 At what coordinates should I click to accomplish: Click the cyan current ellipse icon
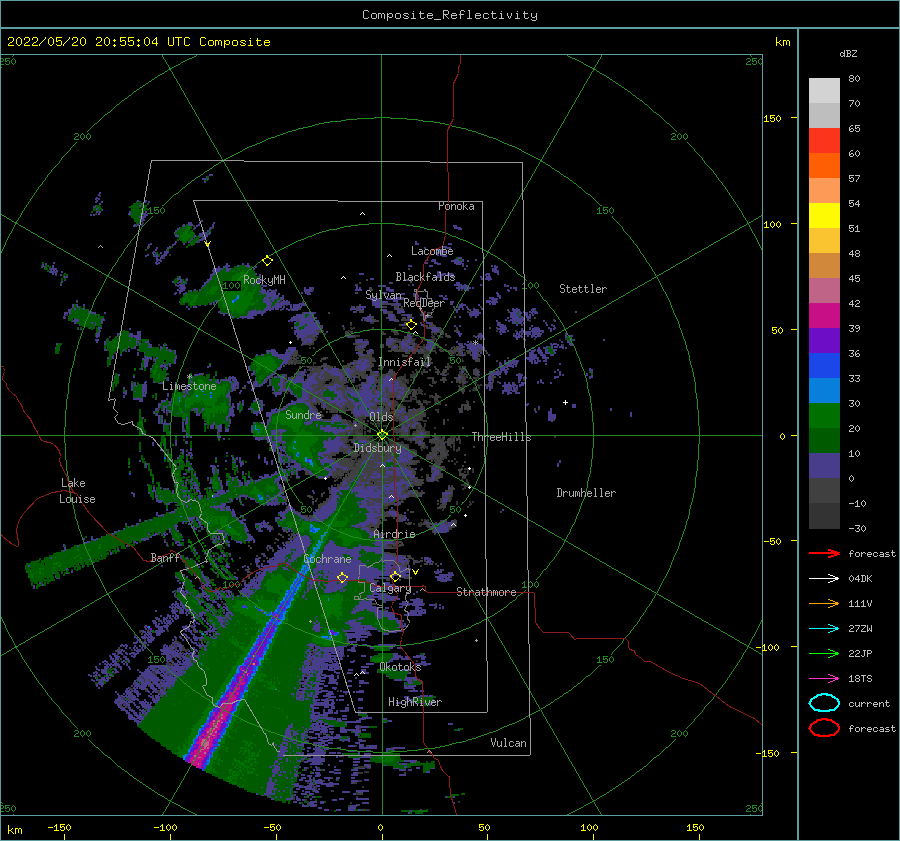click(x=824, y=703)
